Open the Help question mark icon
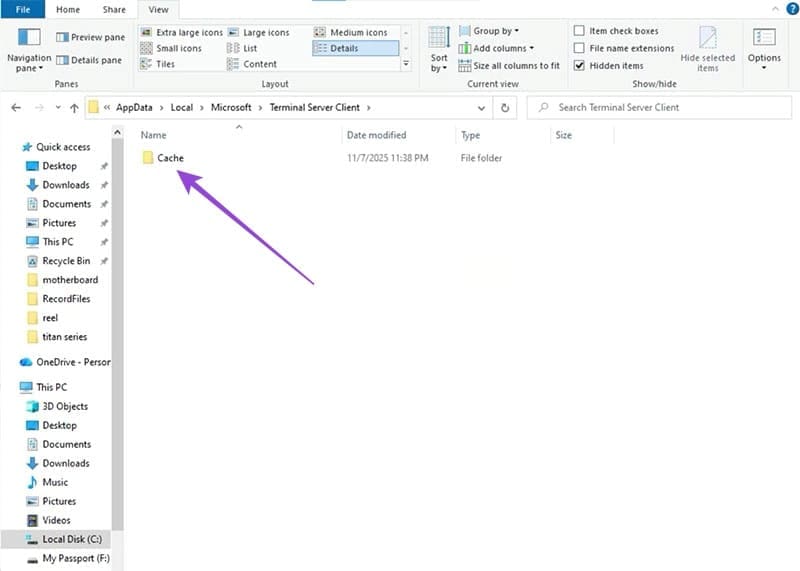This screenshot has width=800, height=571. (x=793, y=8)
